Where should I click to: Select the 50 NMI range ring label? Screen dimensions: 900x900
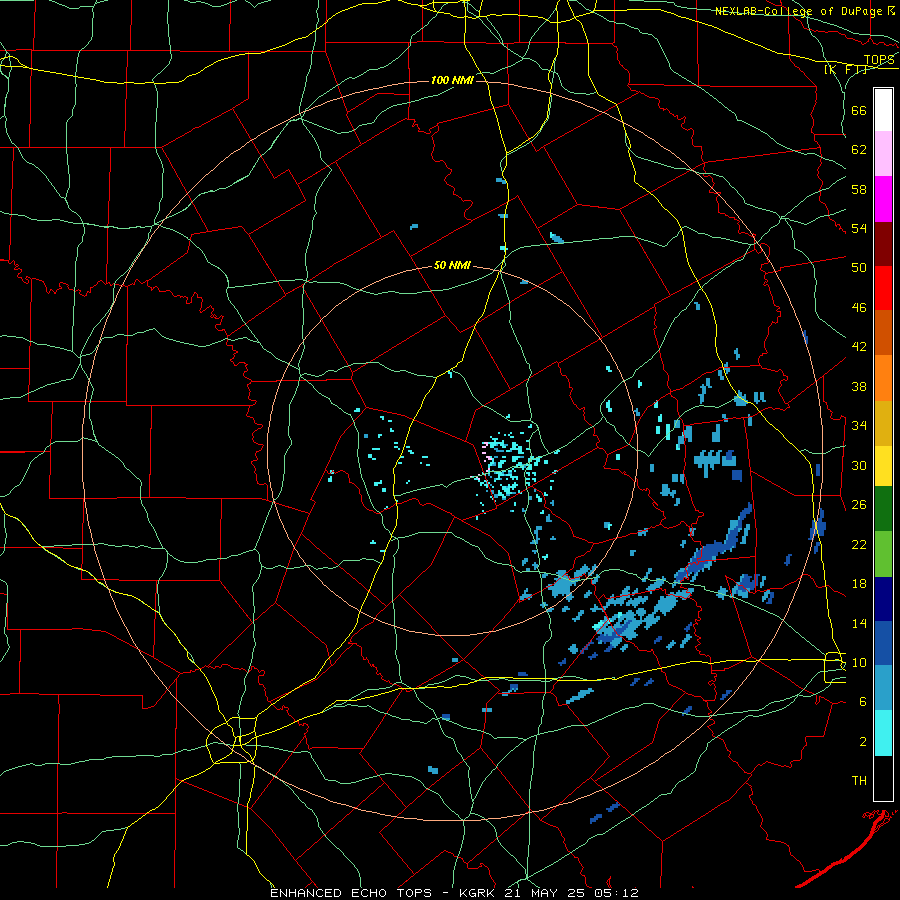[x=452, y=265]
